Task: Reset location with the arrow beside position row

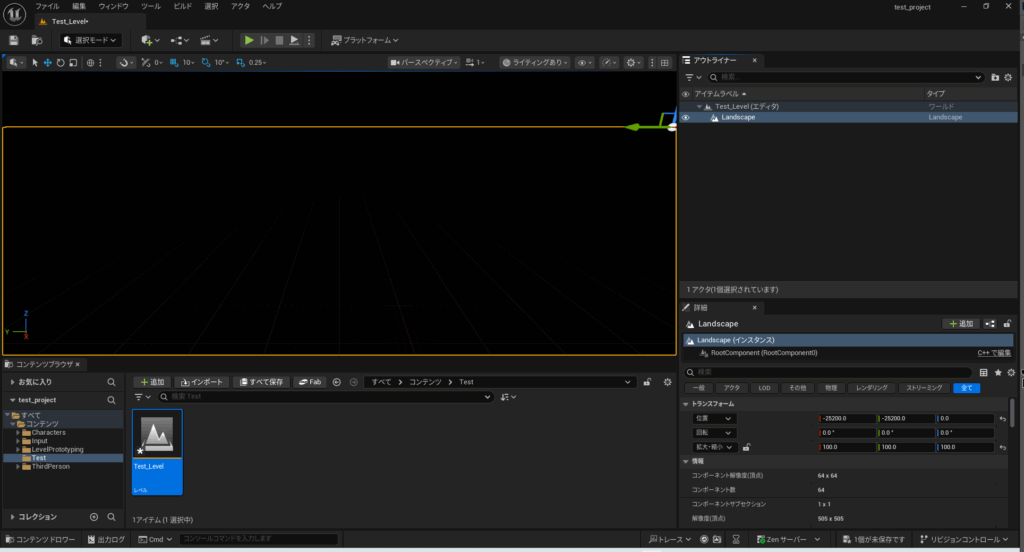Action: [x=1003, y=419]
